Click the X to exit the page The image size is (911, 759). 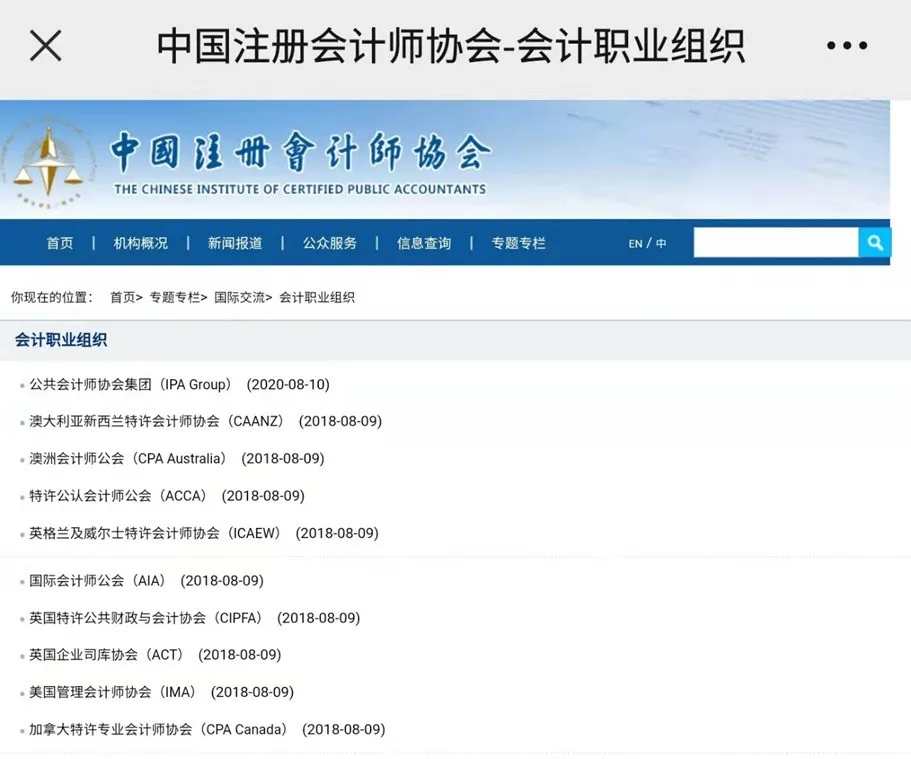[x=46, y=46]
